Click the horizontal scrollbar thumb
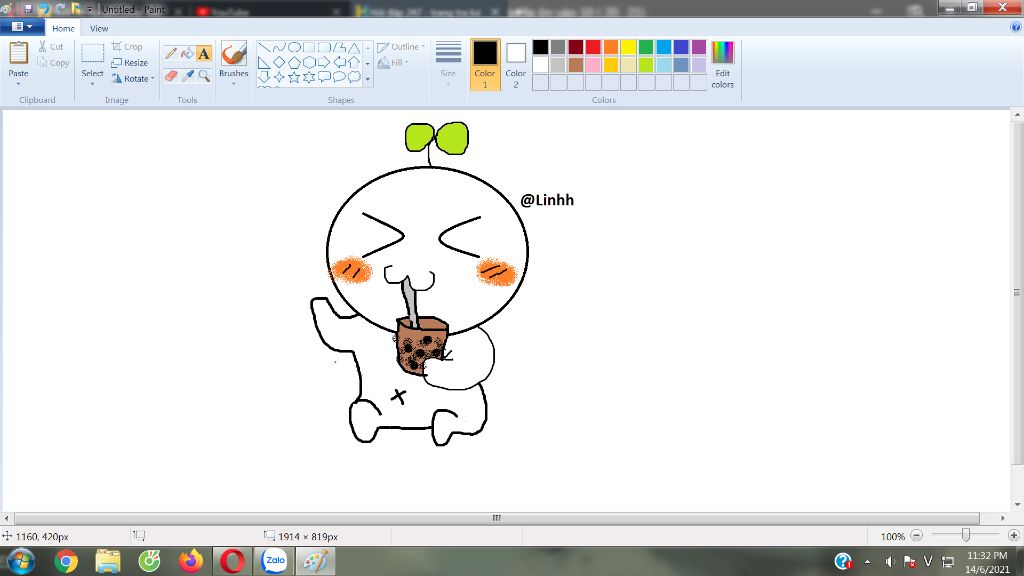The width and height of the screenshot is (1024, 576). (496, 518)
